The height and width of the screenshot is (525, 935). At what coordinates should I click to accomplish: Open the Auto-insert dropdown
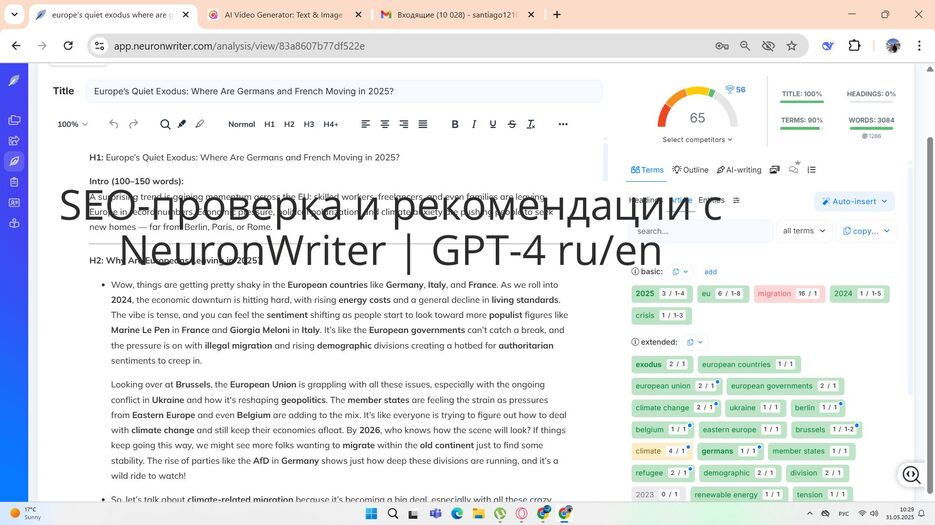pyautogui.click(x=854, y=201)
